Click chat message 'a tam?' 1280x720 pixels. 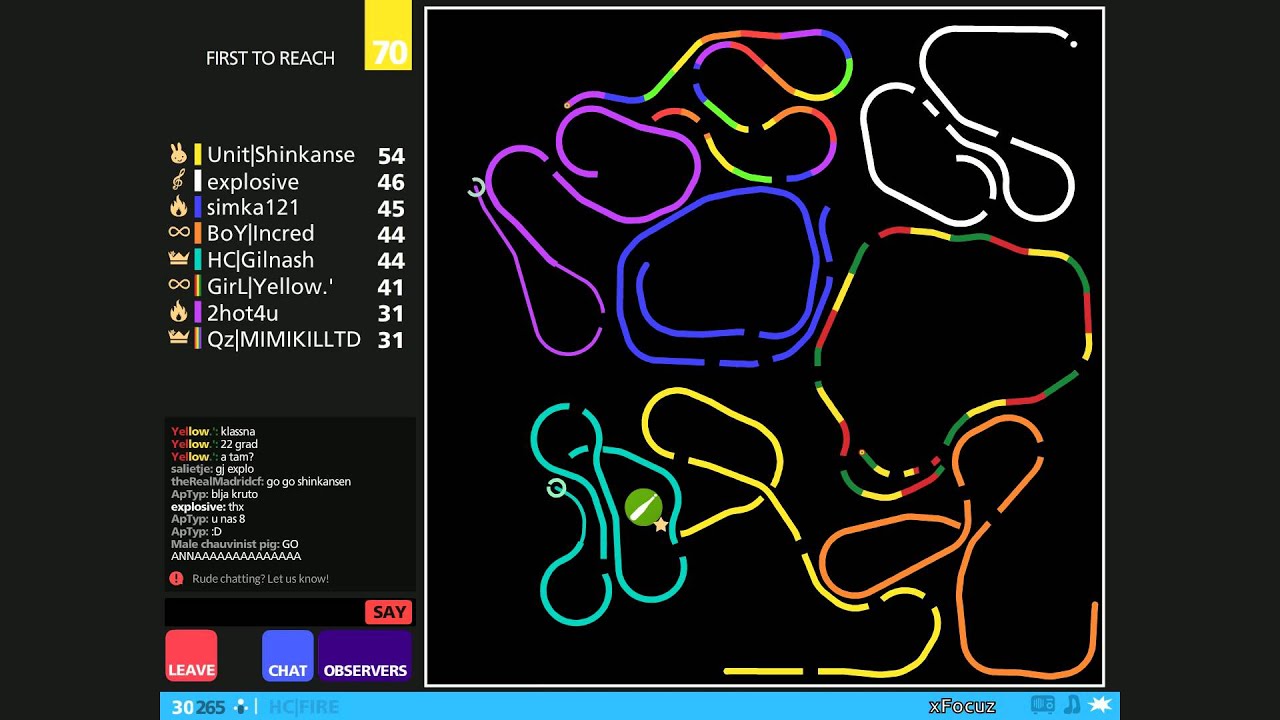pyautogui.click(x=237, y=456)
